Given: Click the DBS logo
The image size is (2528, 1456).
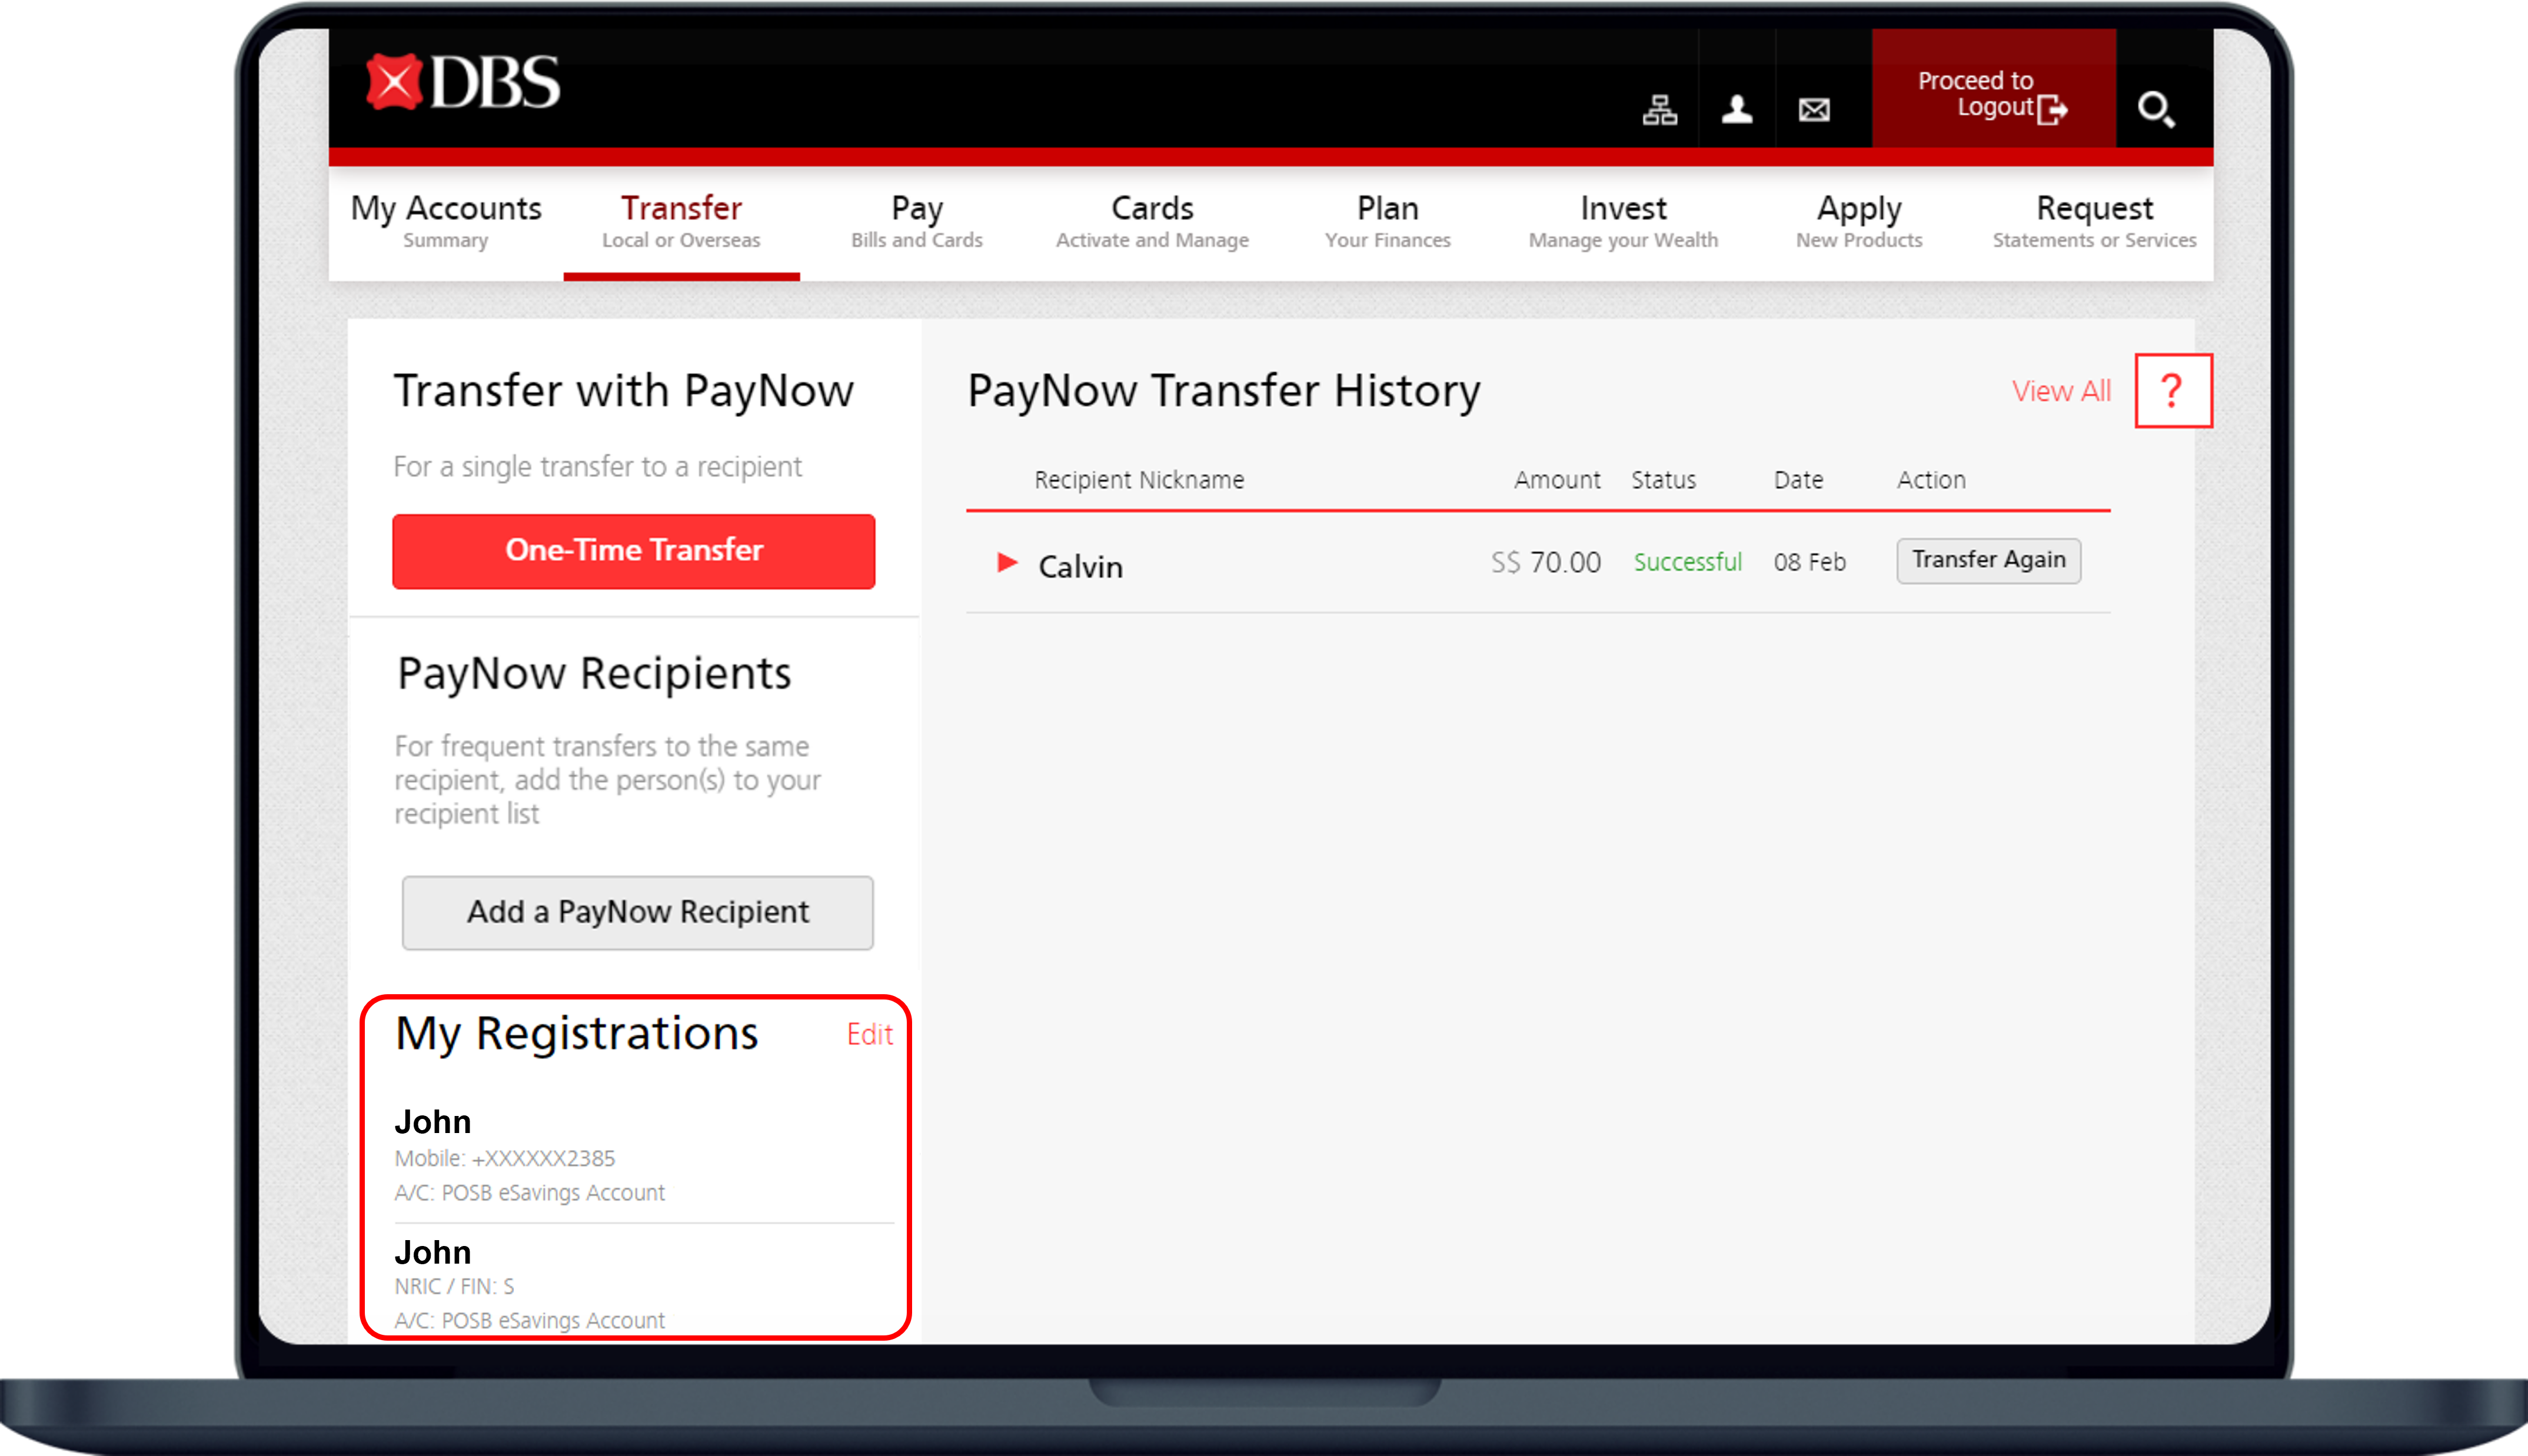Looking at the screenshot, I should pos(462,83).
